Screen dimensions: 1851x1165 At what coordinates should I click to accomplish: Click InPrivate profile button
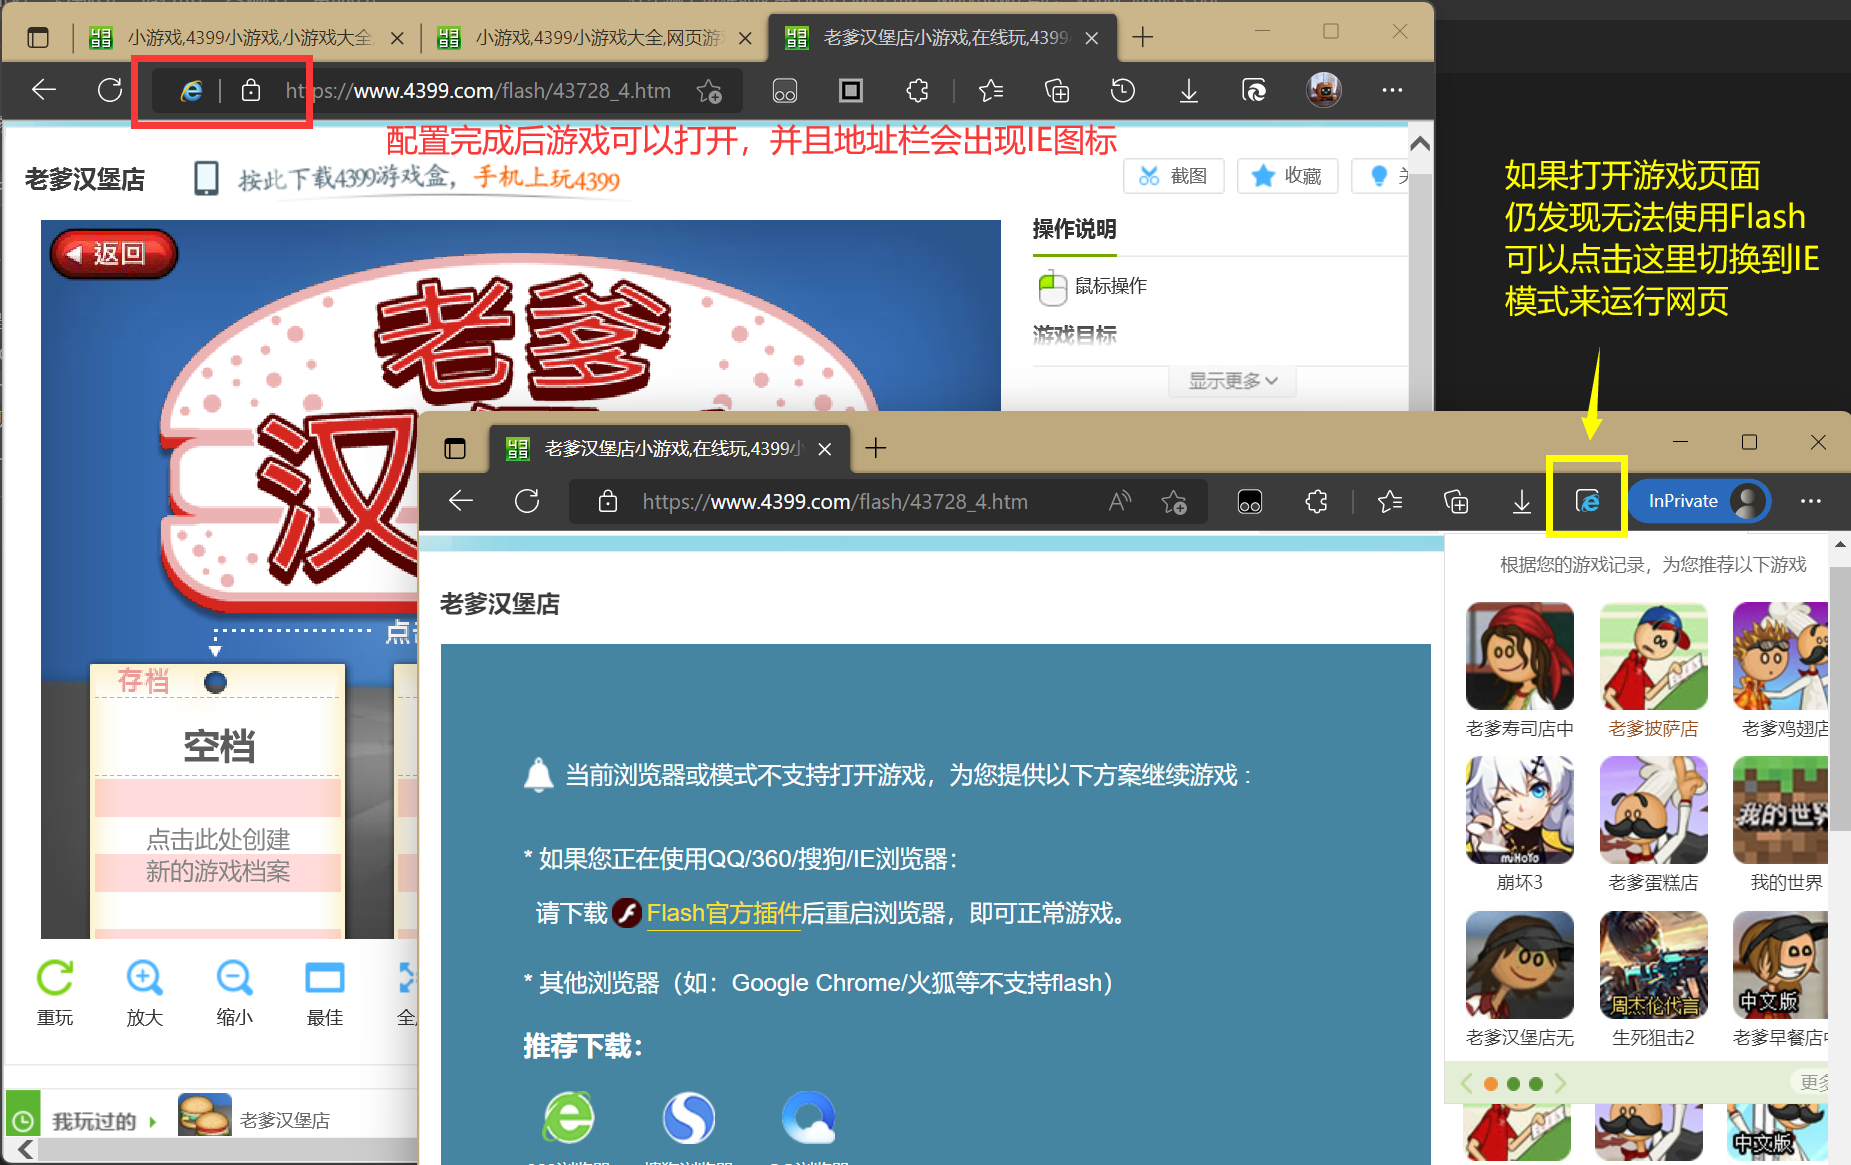1700,501
